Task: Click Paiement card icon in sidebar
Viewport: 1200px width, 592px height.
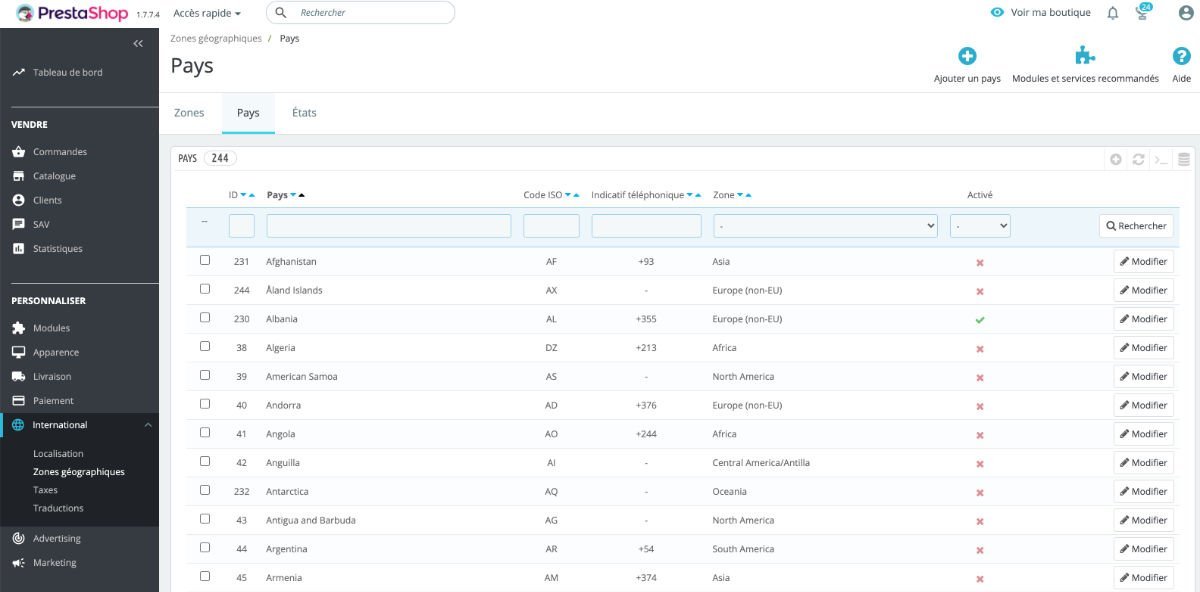Action: point(18,400)
